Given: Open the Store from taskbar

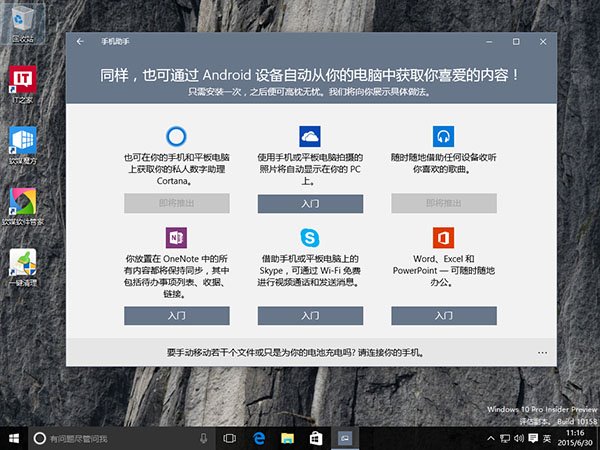Looking at the screenshot, I should click(x=316, y=439).
